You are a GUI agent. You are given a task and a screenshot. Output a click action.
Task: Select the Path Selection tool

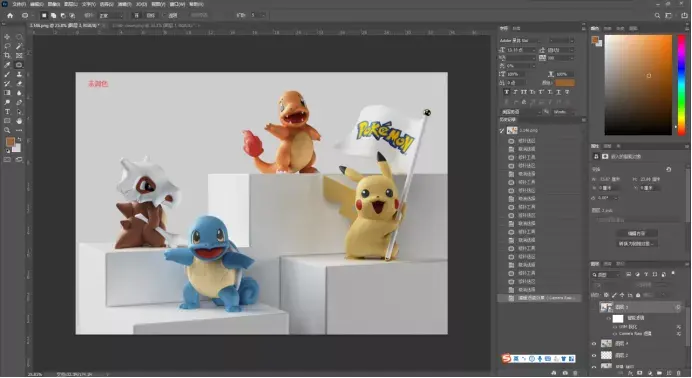[19, 112]
